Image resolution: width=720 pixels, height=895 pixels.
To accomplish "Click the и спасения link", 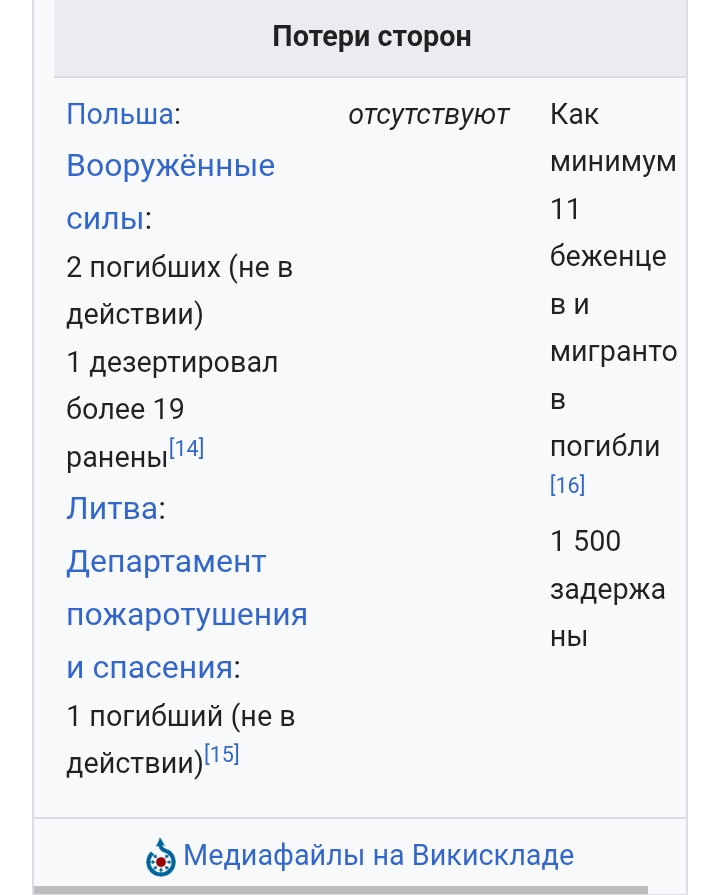I will click(150, 667).
